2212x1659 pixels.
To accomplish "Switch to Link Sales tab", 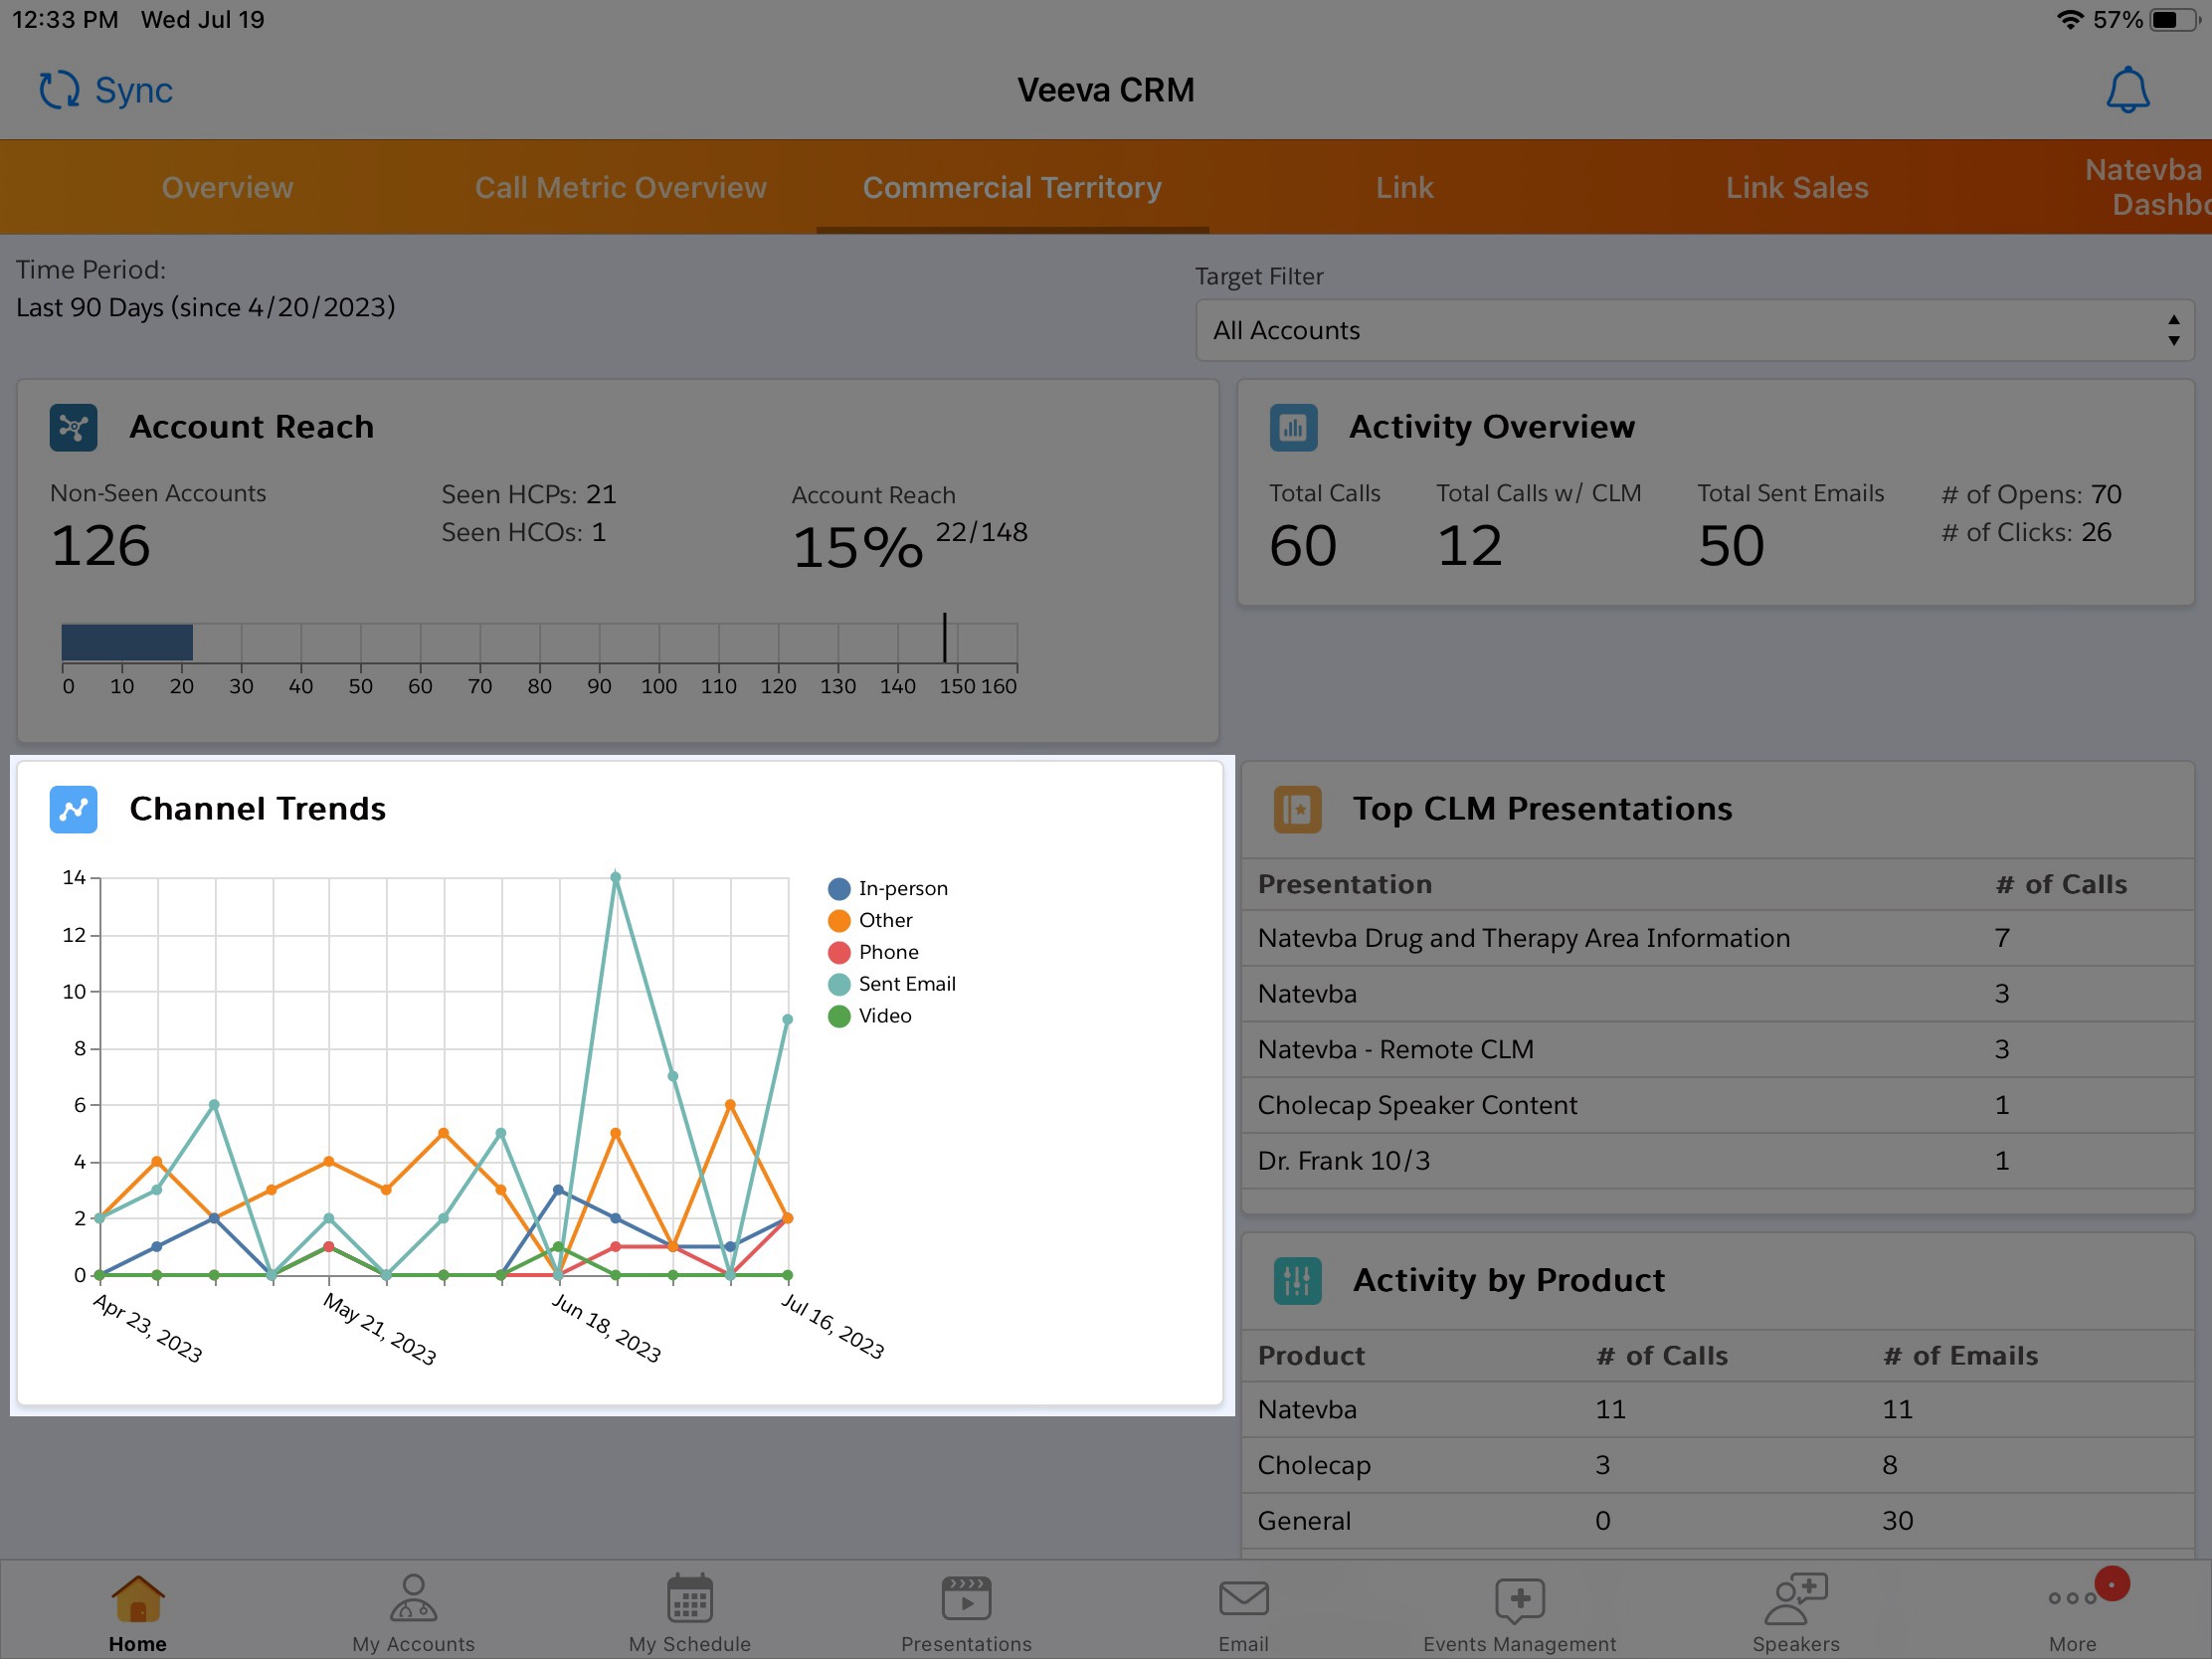I will click(x=1796, y=188).
